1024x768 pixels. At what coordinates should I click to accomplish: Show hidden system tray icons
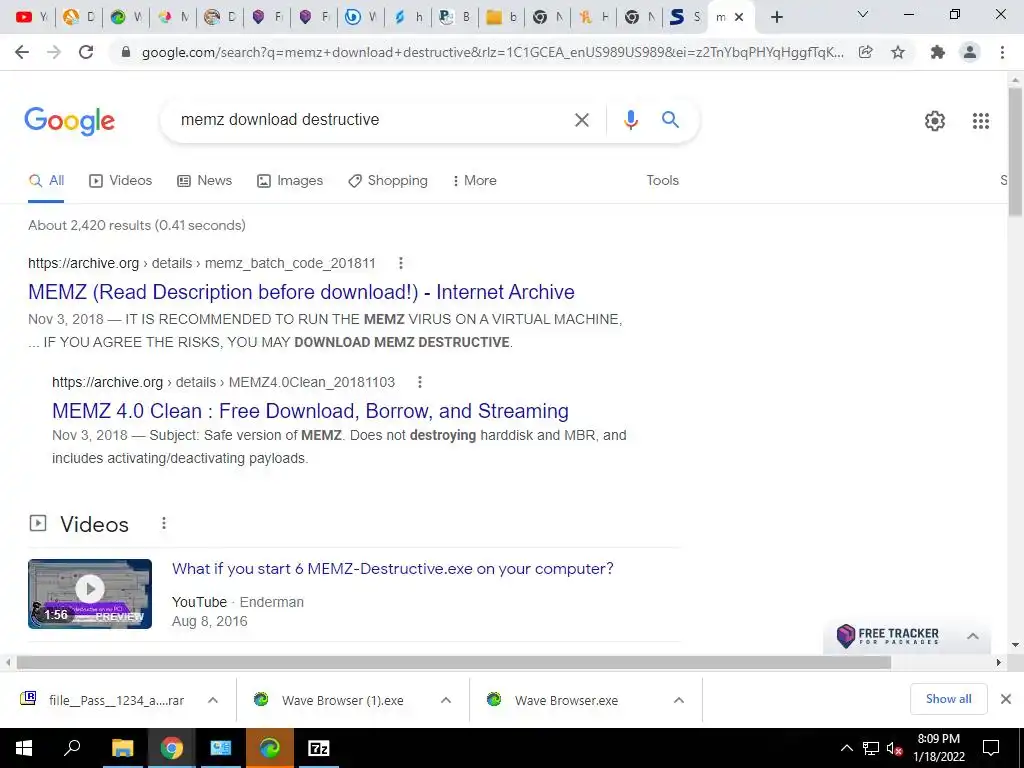(x=846, y=748)
